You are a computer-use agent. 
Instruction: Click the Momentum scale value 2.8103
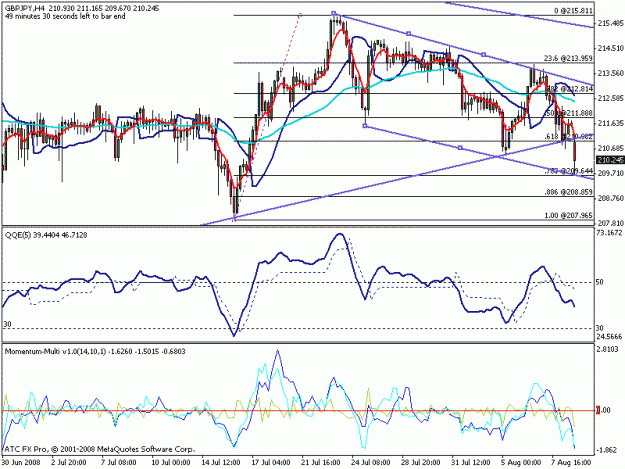[608, 349]
